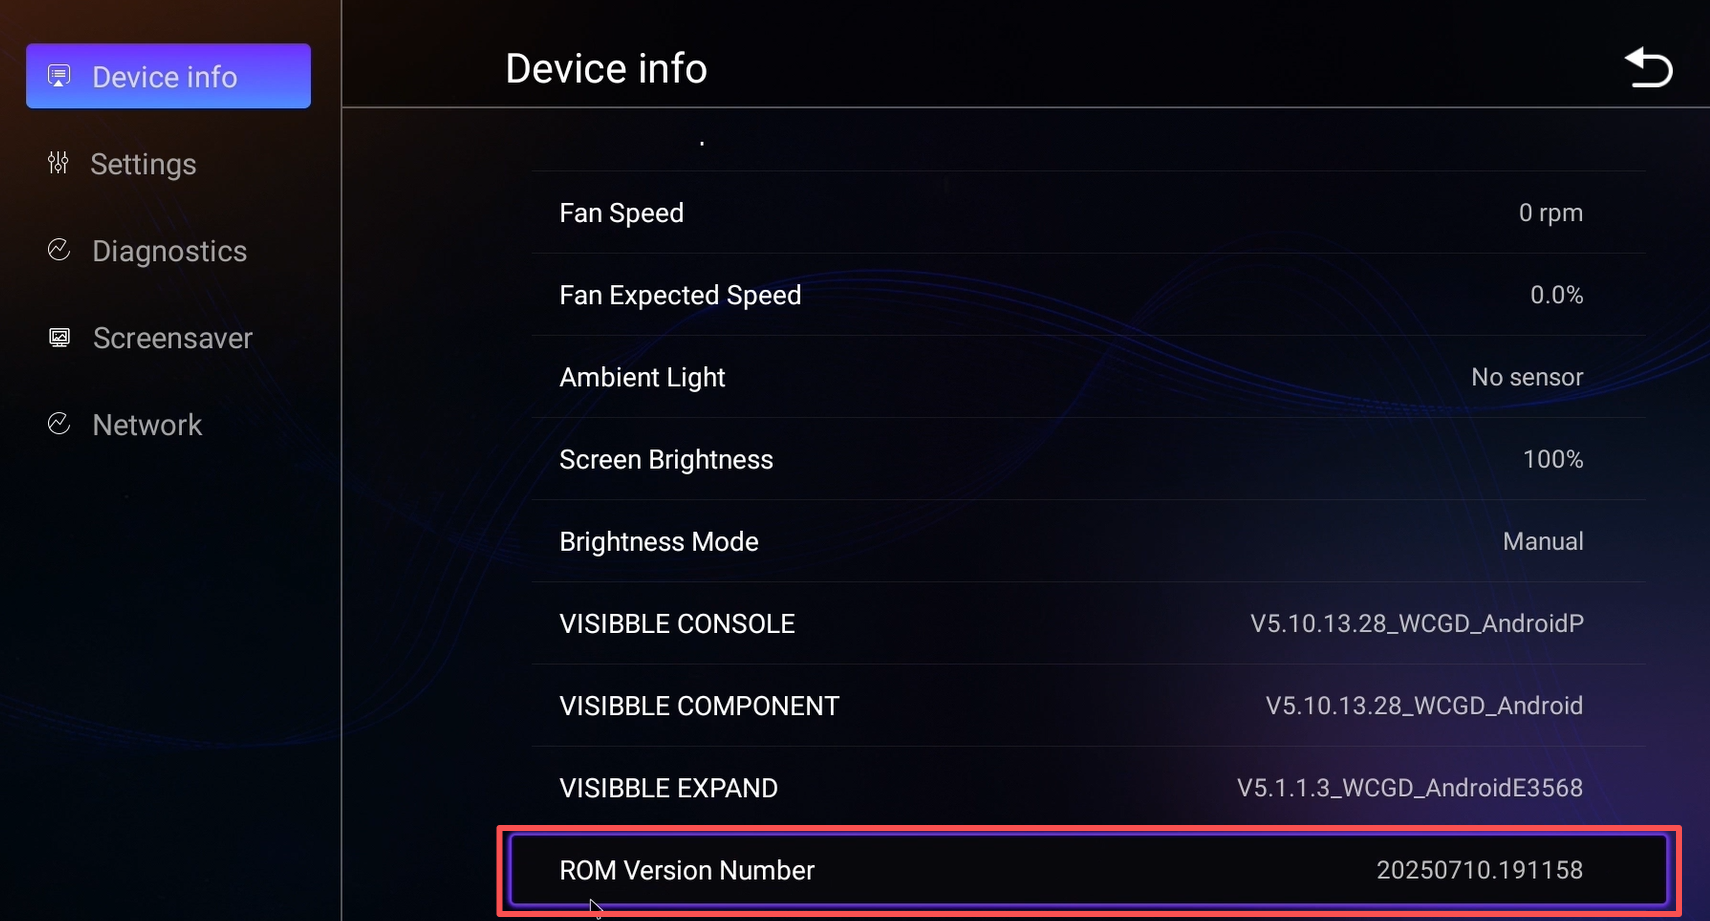Open the Settings menu section

pos(143,164)
